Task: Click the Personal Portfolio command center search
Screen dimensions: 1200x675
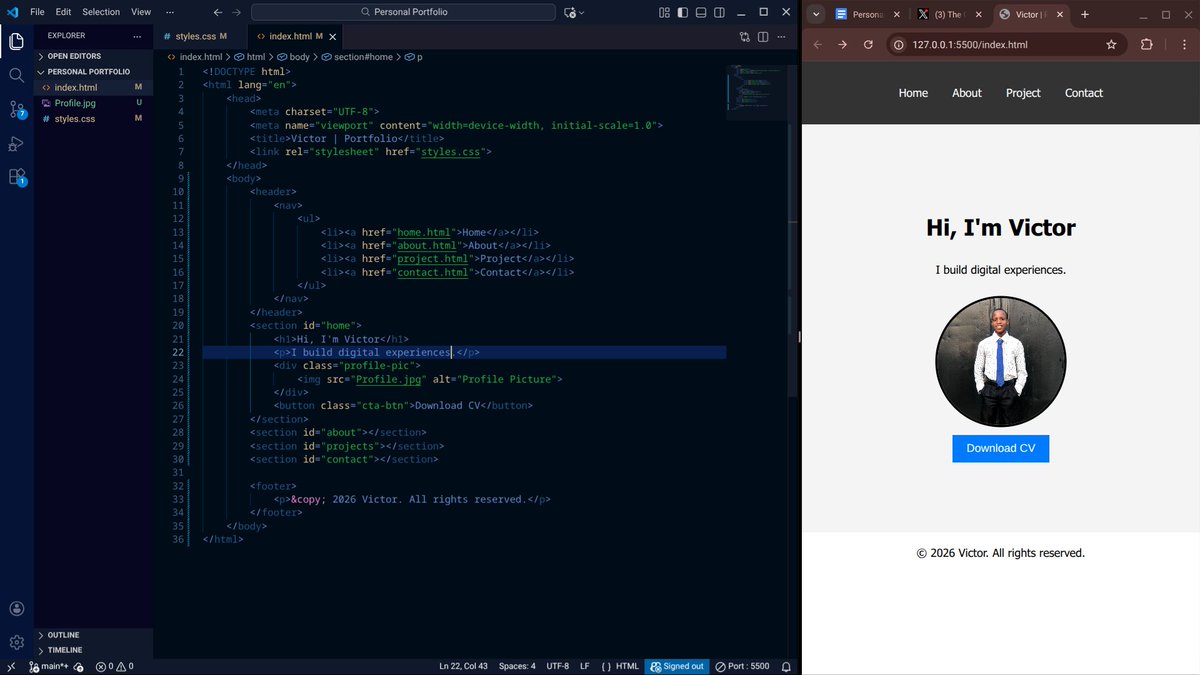Action: (403, 12)
